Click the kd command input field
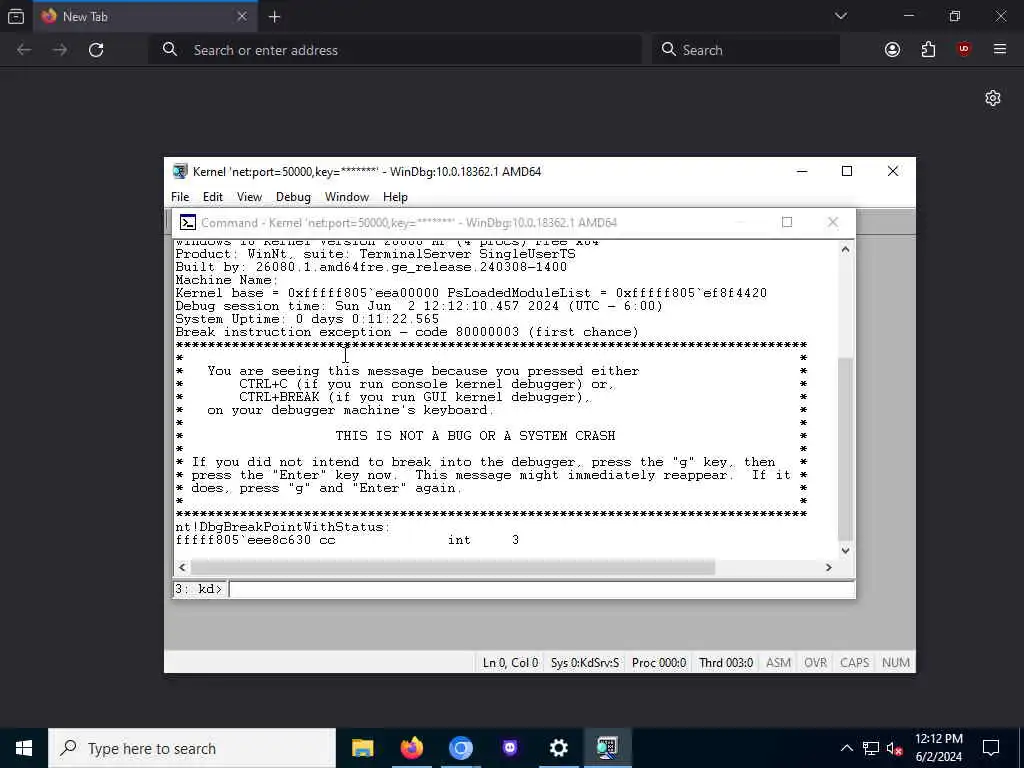The height and width of the screenshot is (768, 1024). 541,589
